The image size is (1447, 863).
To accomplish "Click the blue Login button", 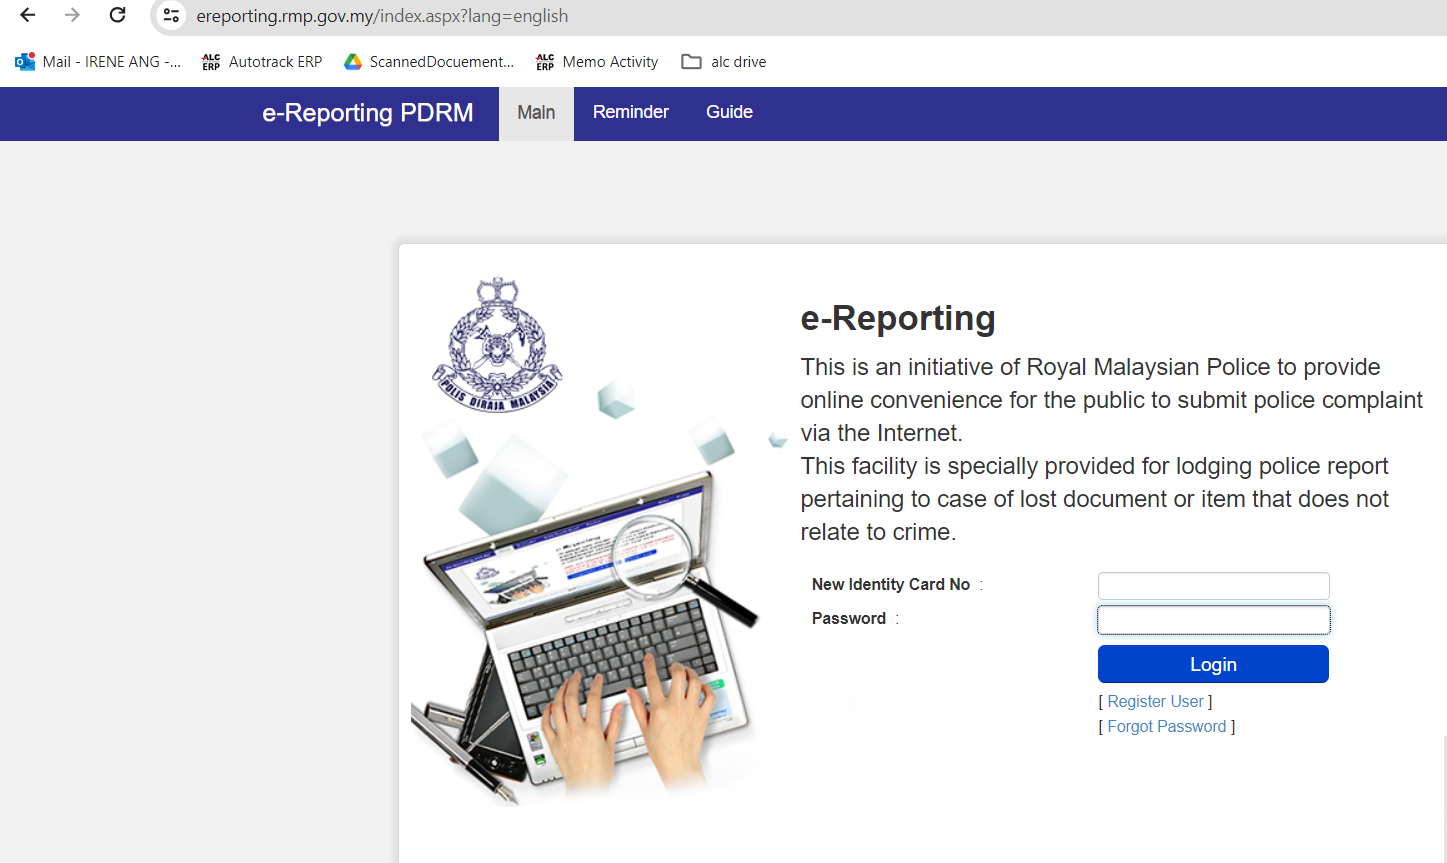I will click(1213, 664).
